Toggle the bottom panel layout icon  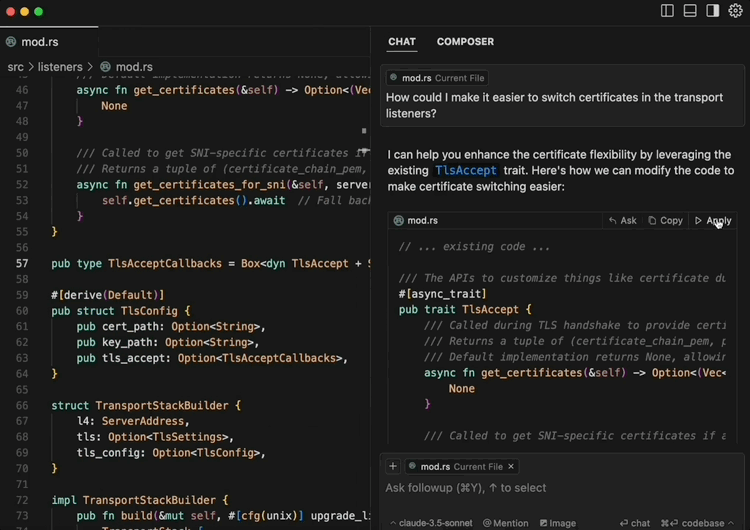coord(690,11)
